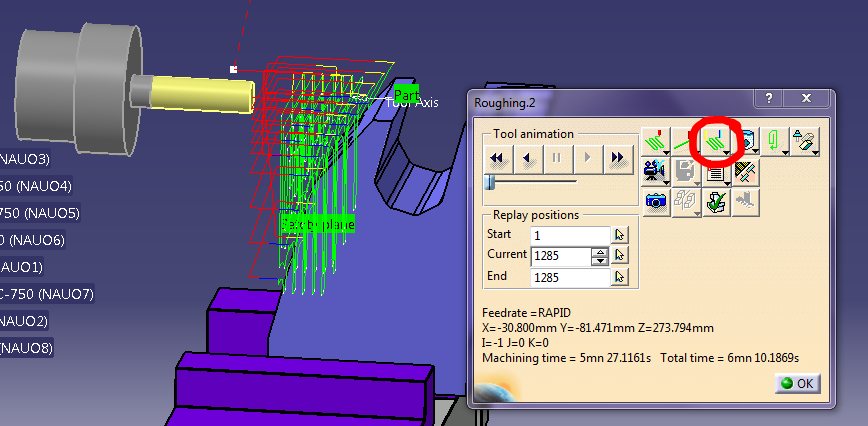Click the Start replay position field
Screen dimensions: 868x426
pyautogui.click(x=570, y=235)
